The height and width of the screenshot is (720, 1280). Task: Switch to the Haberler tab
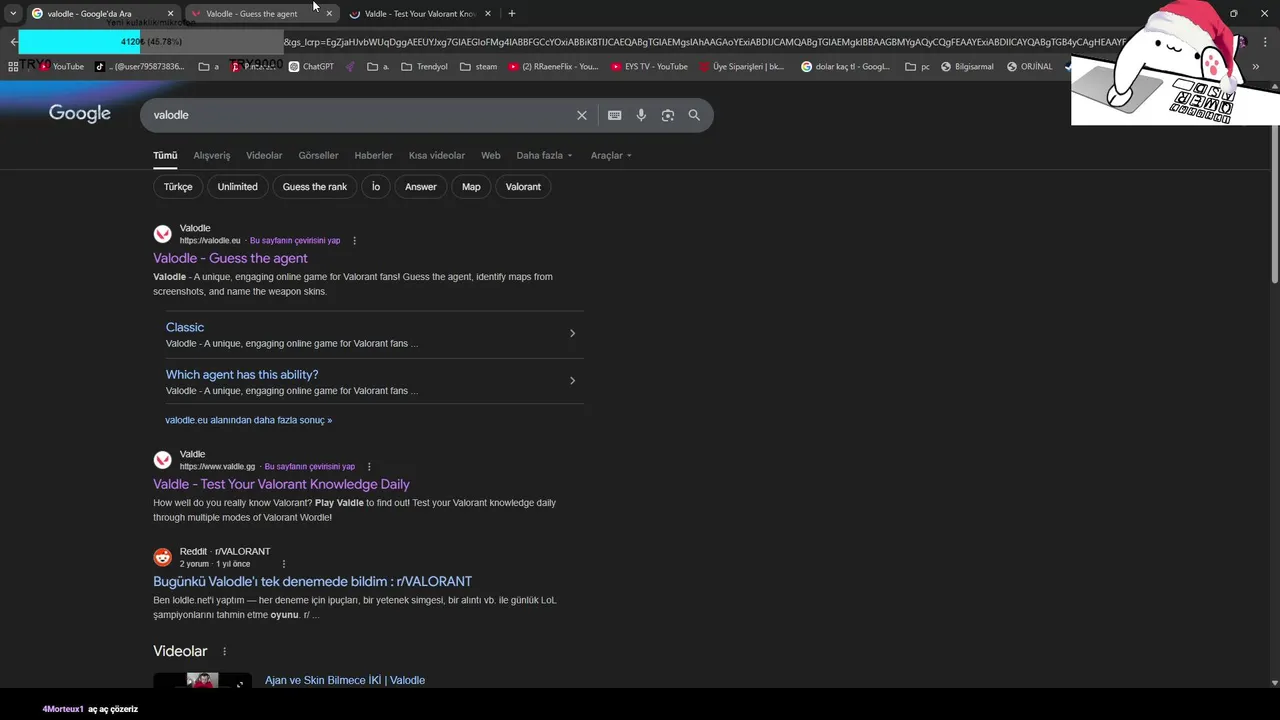click(x=373, y=156)
